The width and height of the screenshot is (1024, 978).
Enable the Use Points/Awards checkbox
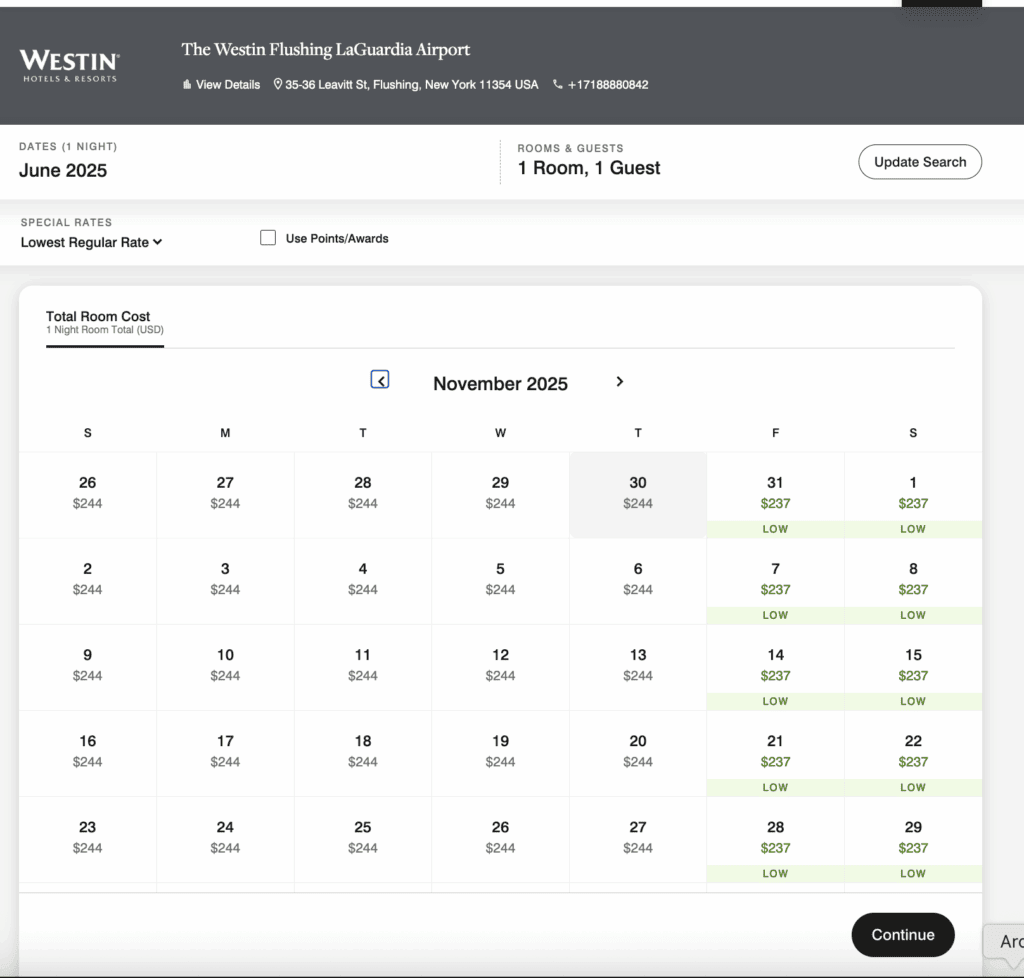coord(268,237)
